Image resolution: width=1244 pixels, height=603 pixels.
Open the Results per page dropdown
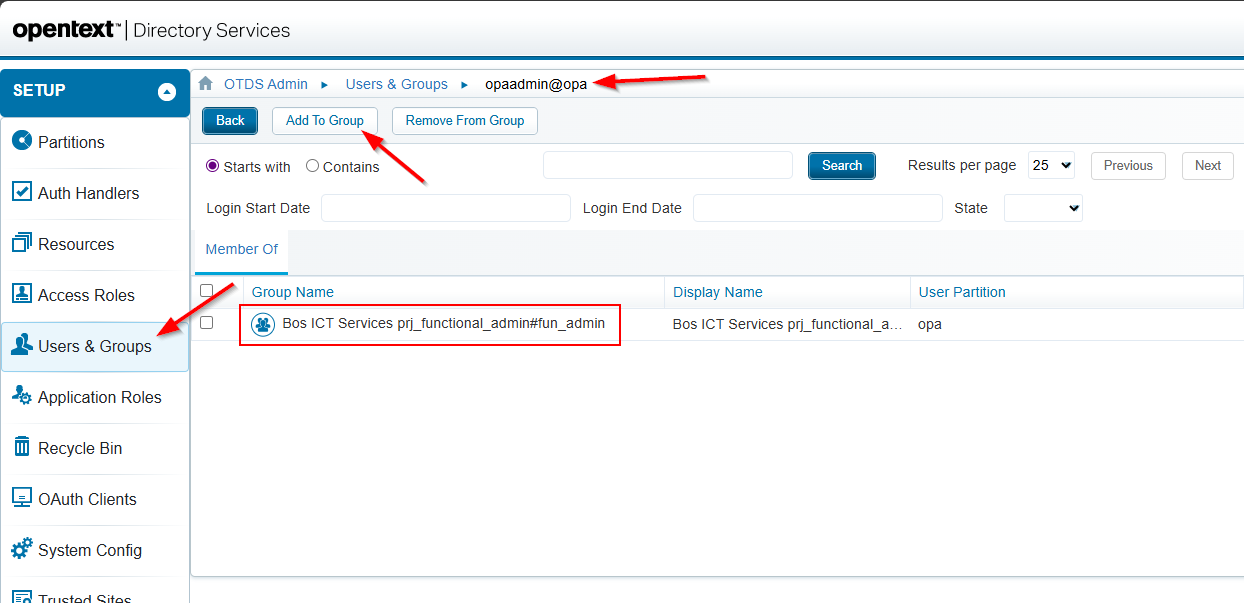(x=1051, y=166)
